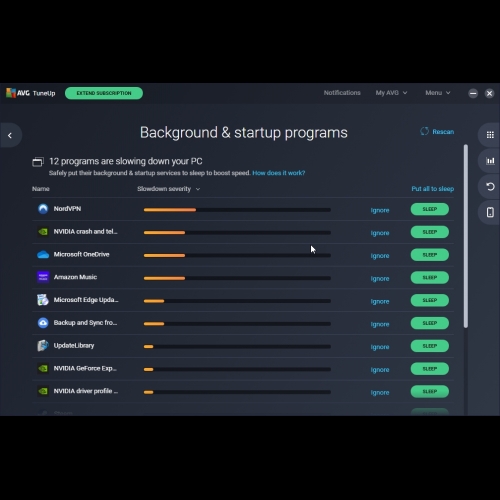
Task: Click the AVG TuneUp logo icon
Action: [x=11, y=93]
